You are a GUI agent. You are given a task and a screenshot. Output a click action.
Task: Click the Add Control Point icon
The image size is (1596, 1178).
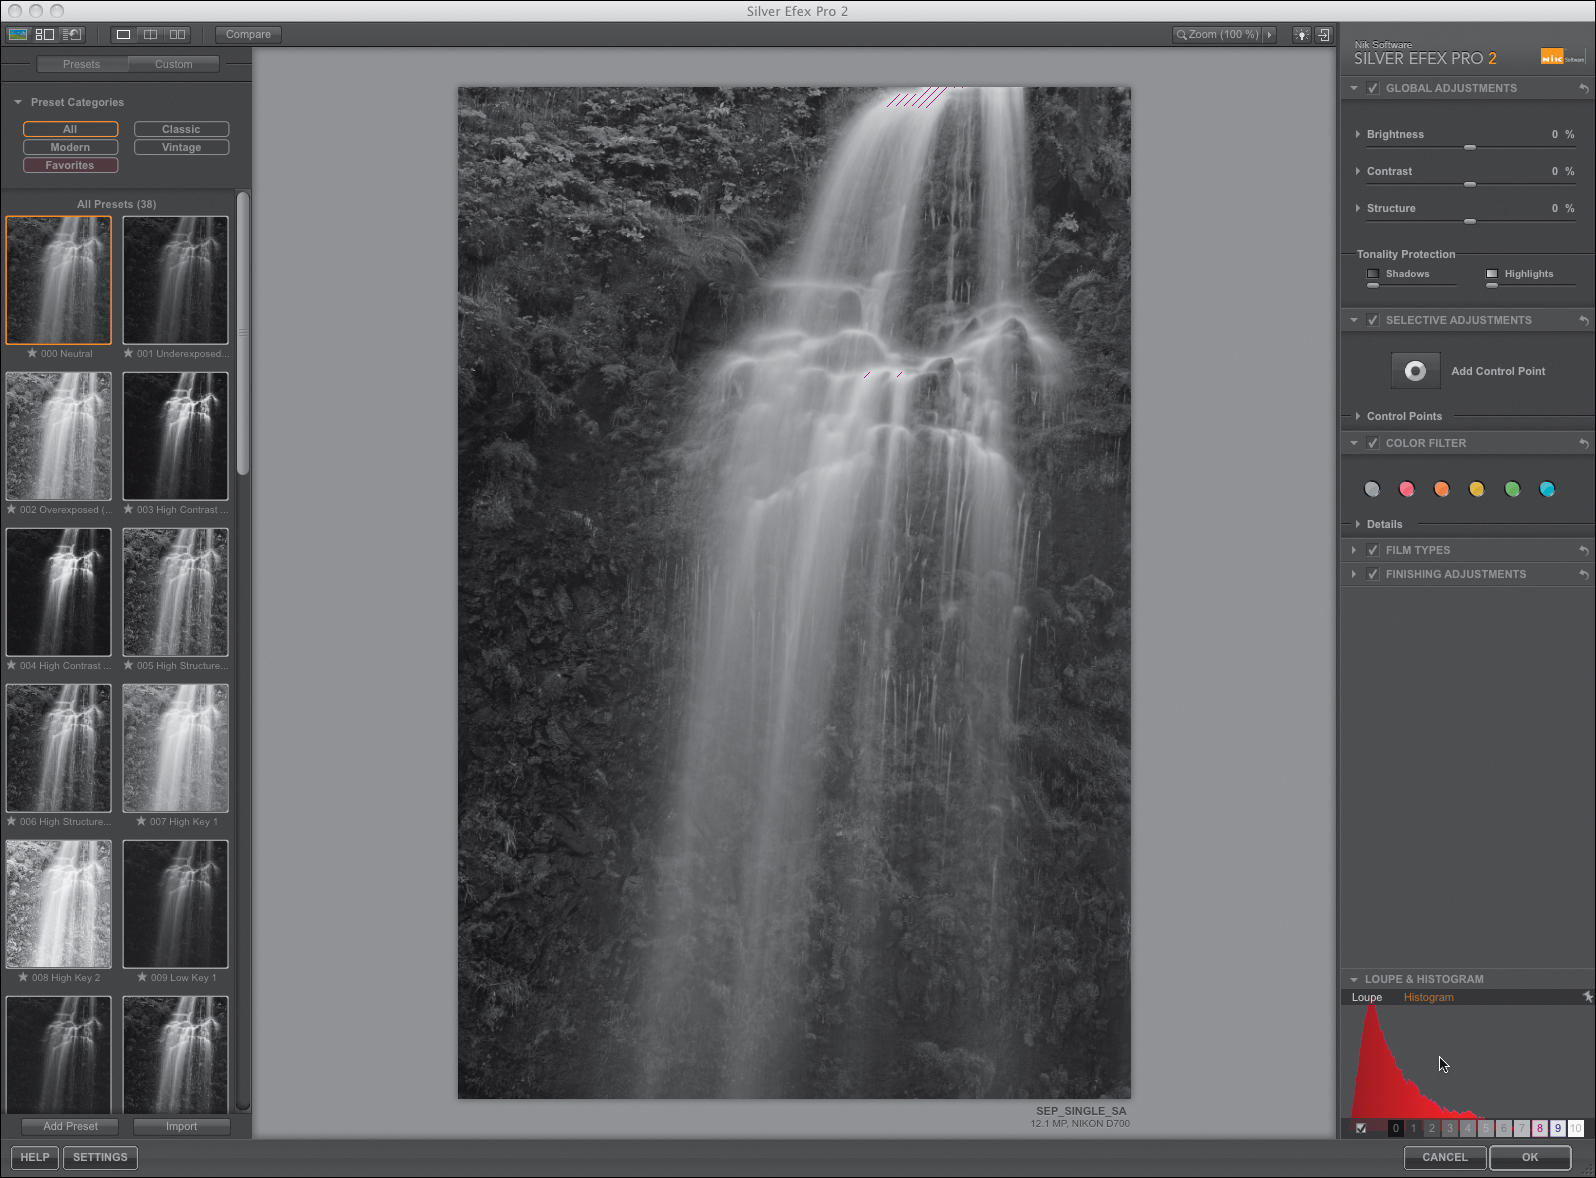click(x=1415, y=371)
